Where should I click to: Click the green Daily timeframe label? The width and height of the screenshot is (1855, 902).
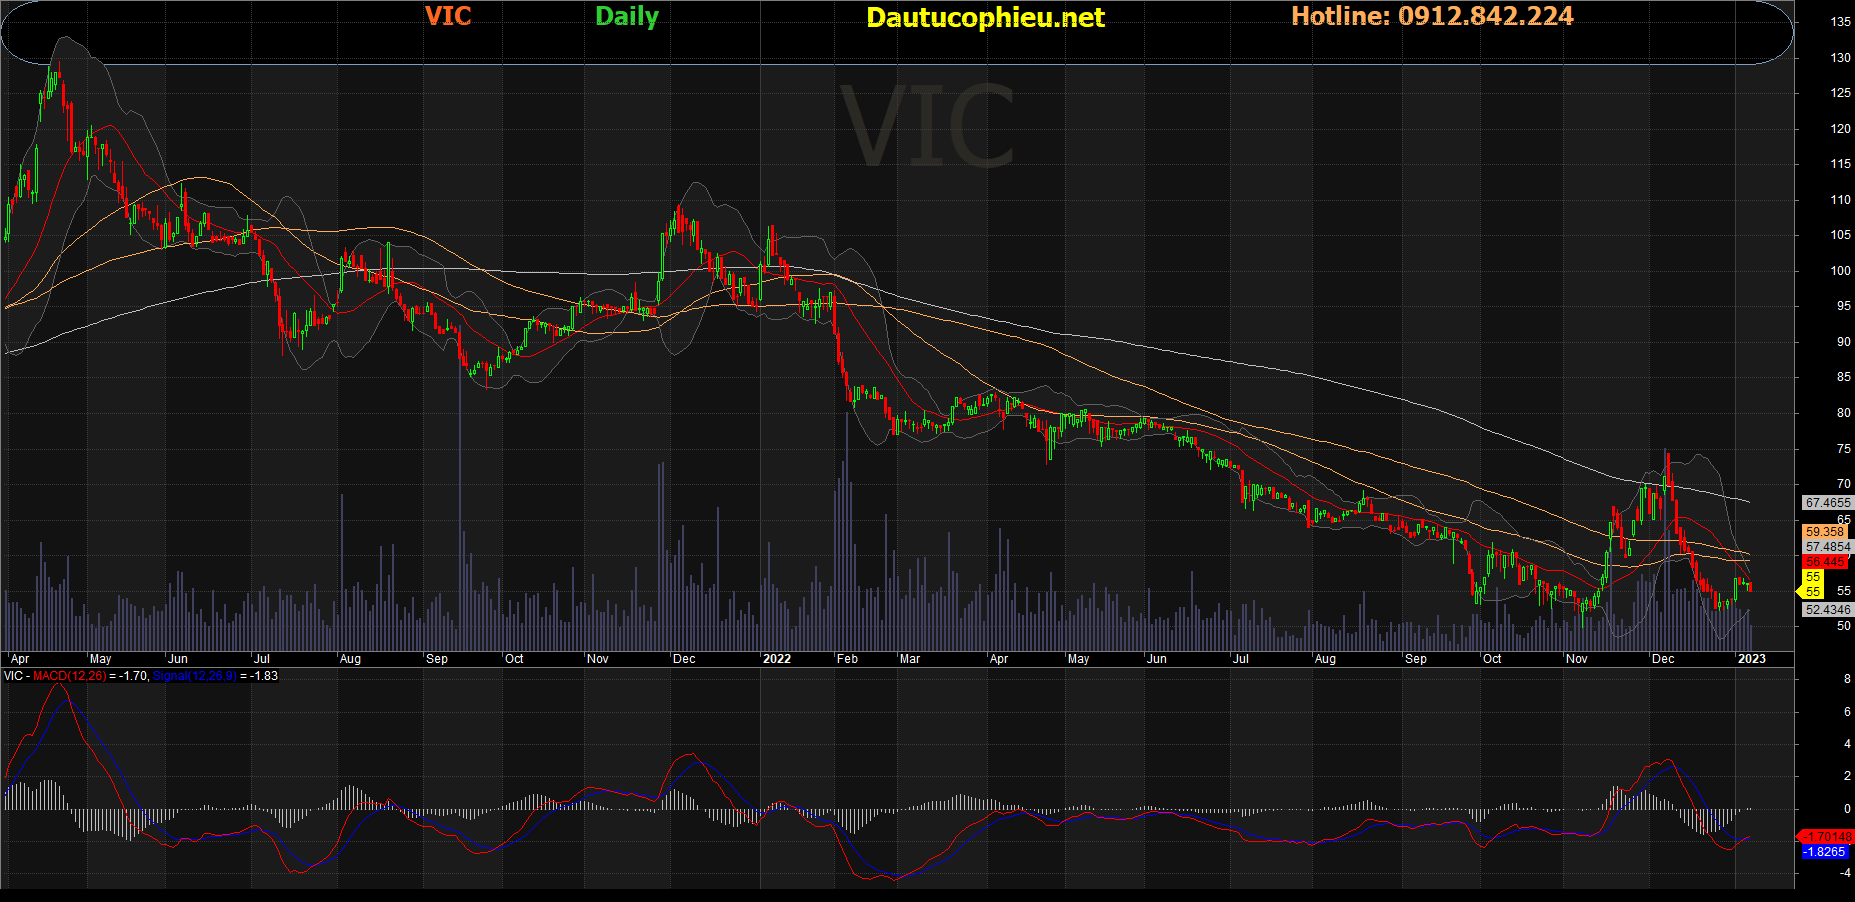click(x=627, y=16)
